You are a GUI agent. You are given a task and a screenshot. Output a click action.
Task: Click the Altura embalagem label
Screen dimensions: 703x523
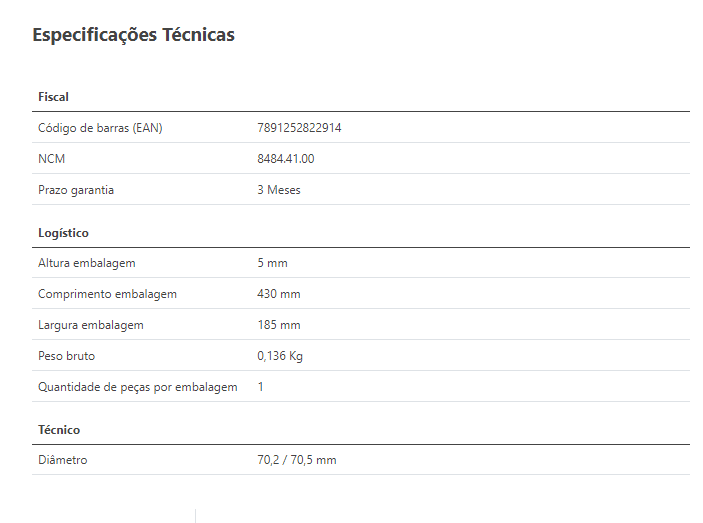87,263
